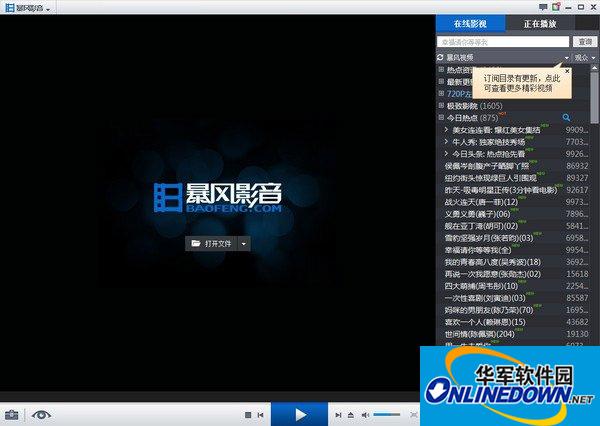Click the magnifier icon in 今日热点 row
Image resolution: width=600 pixels, height=426 pixels.
tap(566, 118)
